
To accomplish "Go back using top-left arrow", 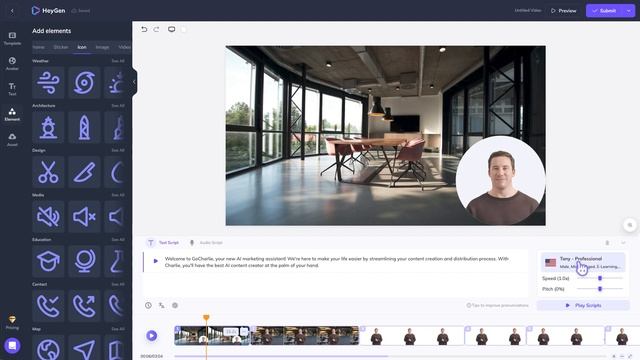I will [12, 11].
